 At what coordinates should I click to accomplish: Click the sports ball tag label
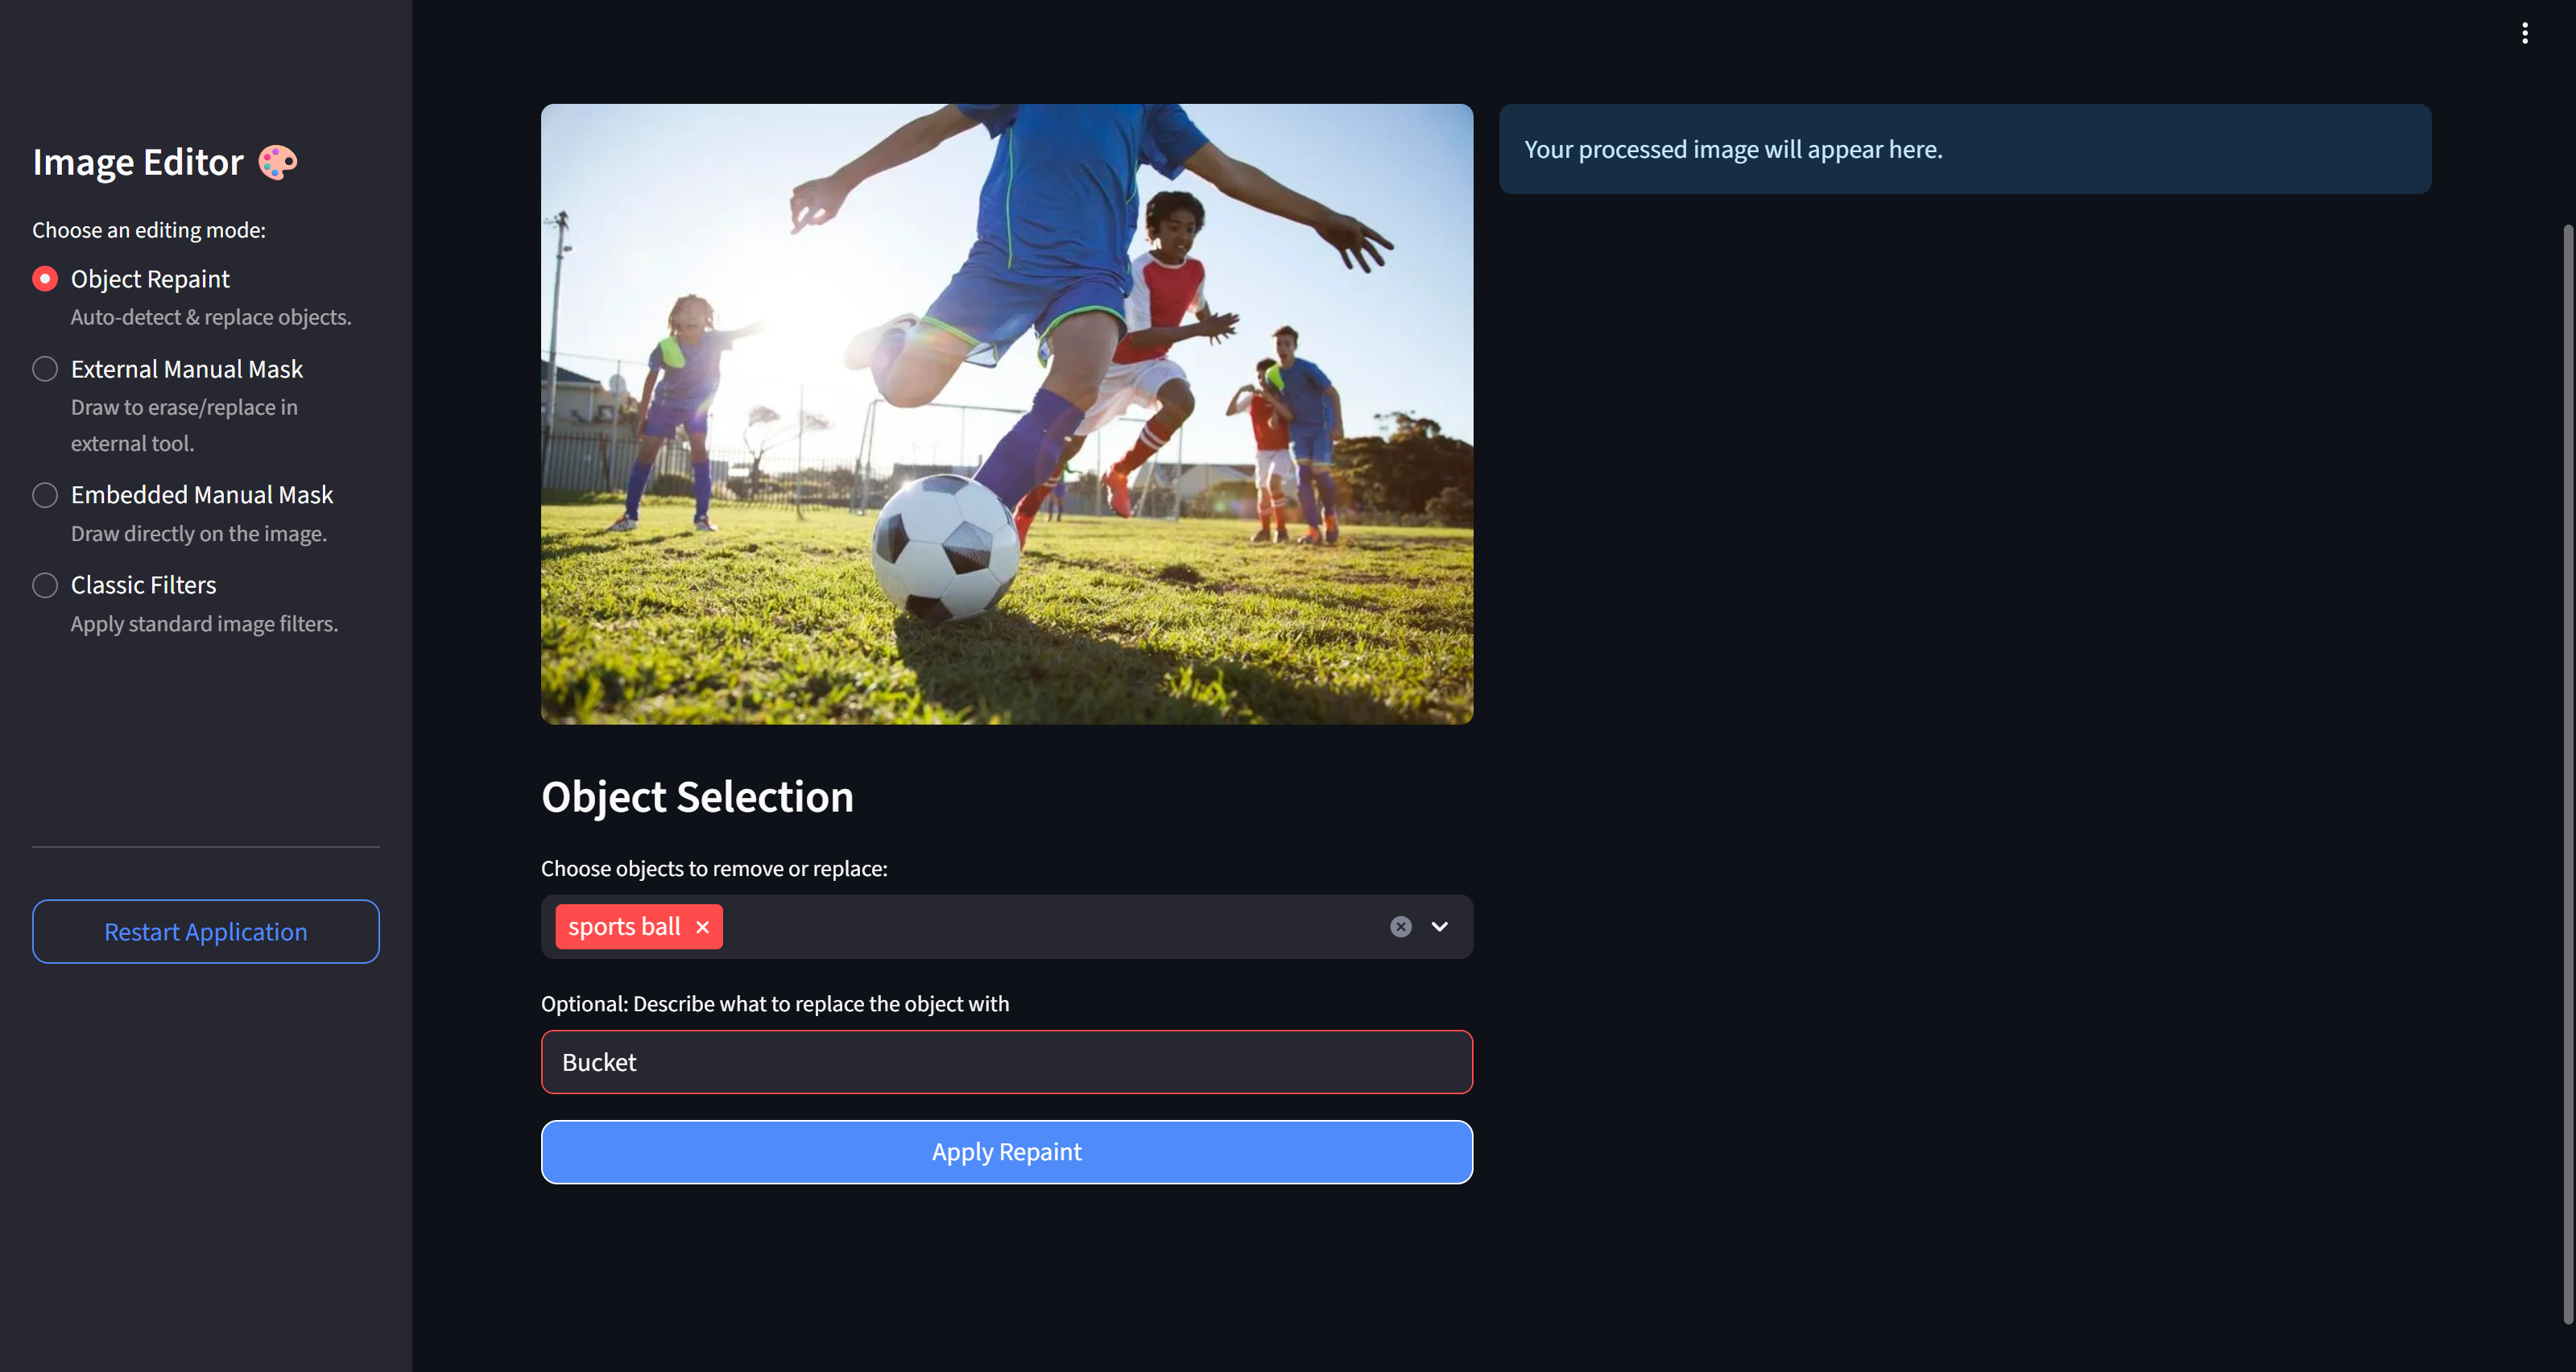pos(624,927)
